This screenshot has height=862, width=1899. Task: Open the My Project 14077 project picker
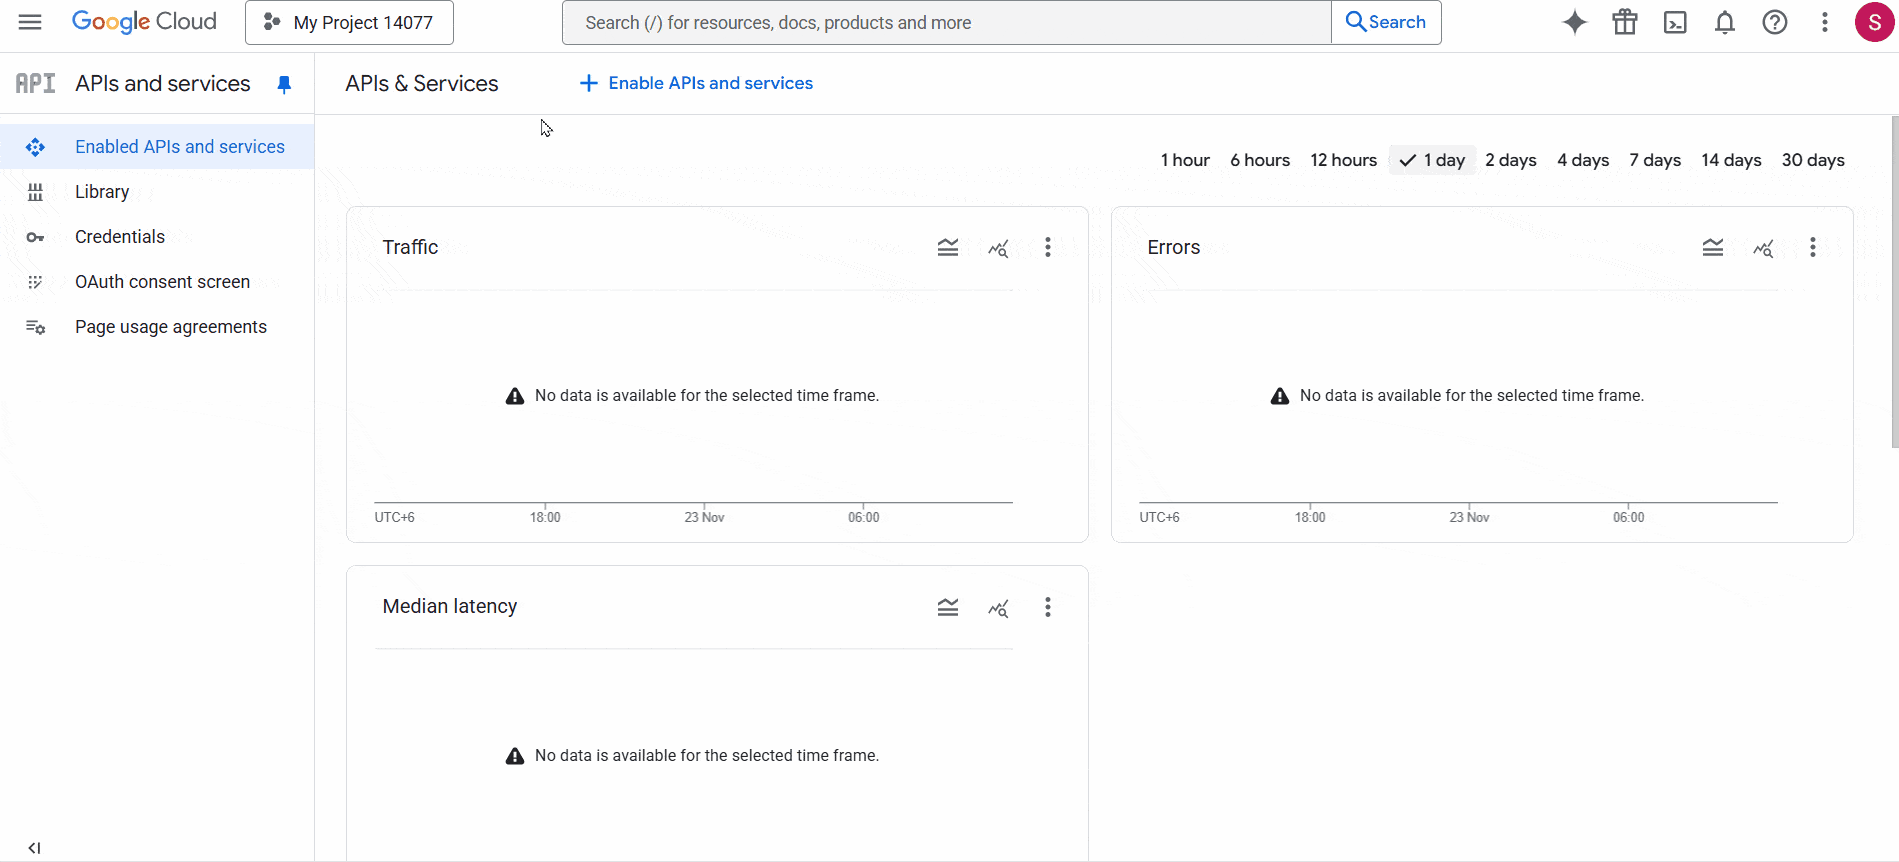pyautogui.click(x=349, y=22)
